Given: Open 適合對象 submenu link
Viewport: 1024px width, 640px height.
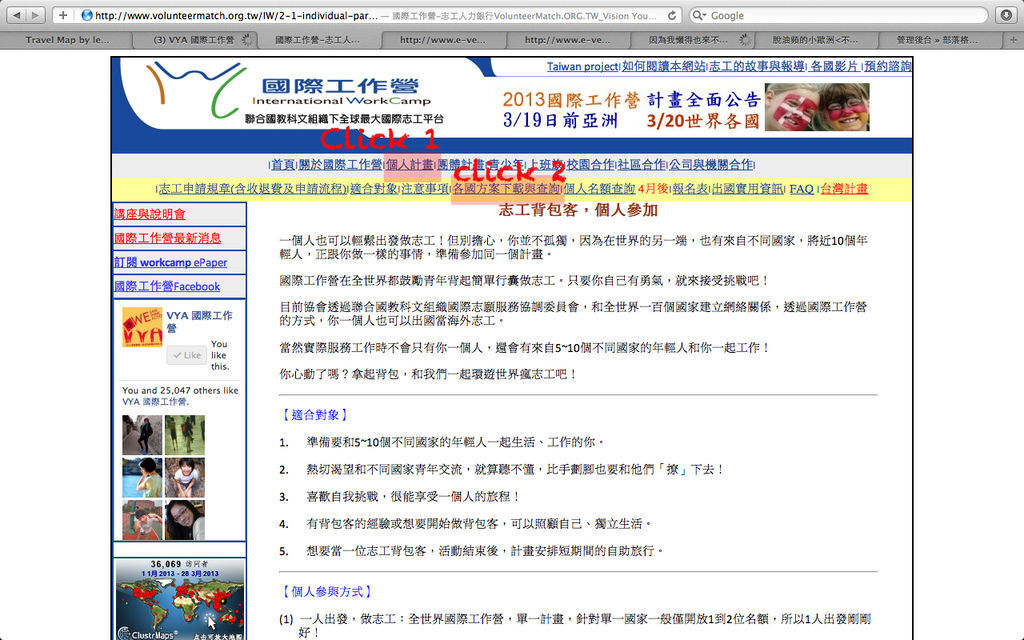Looking at the screenshot, I should coord(374,189).
